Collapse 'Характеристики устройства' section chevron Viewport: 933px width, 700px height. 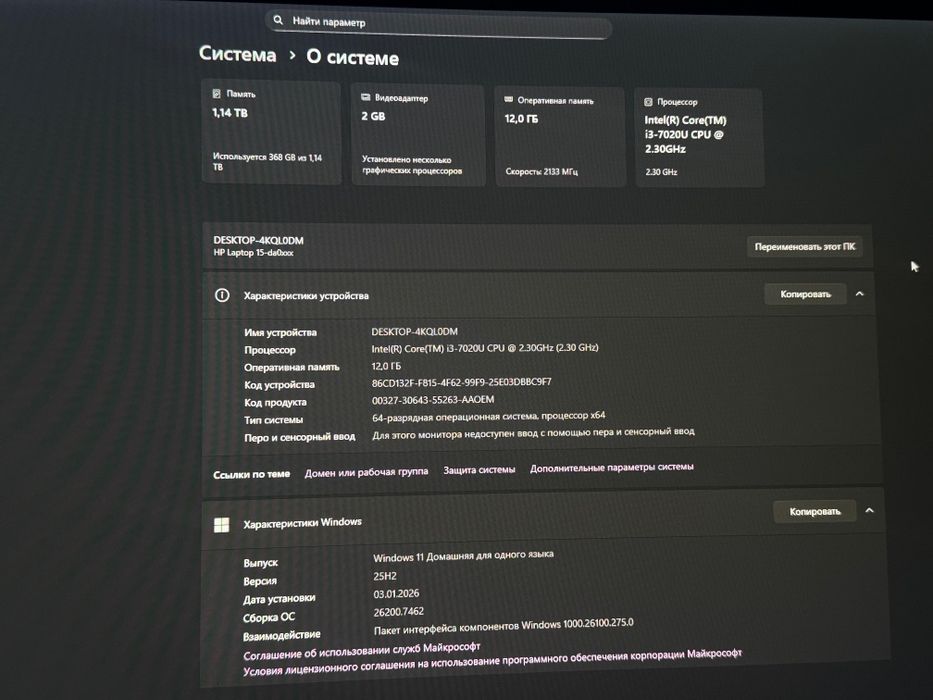click(859, 293)
